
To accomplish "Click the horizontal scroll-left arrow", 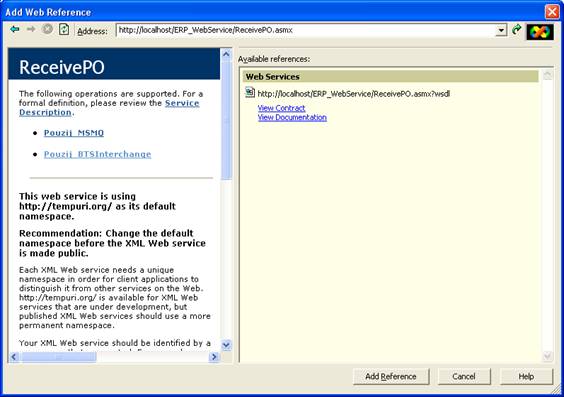I will (x=14, y=357).
